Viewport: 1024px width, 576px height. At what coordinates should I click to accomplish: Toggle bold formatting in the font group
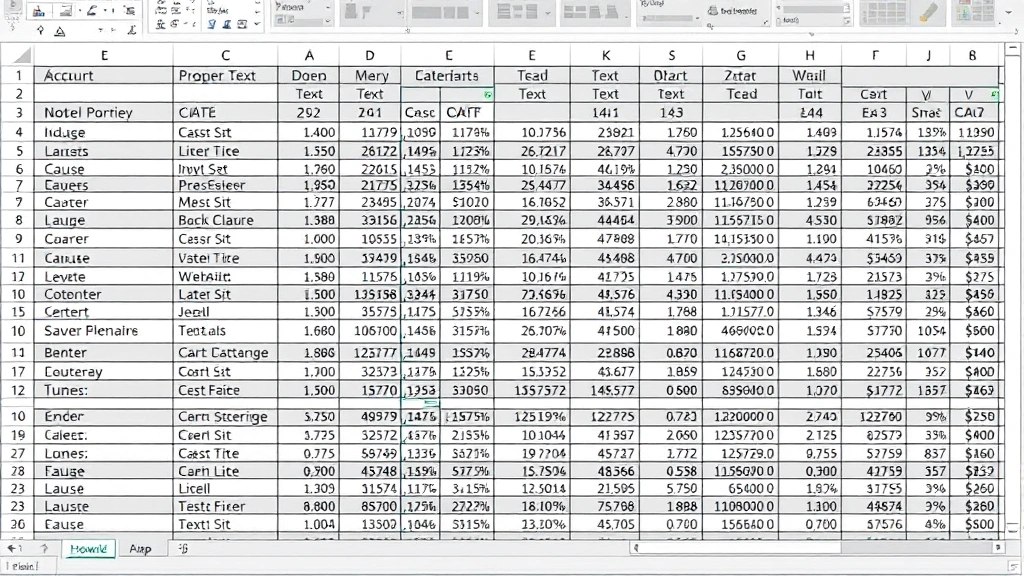[105, 10]
